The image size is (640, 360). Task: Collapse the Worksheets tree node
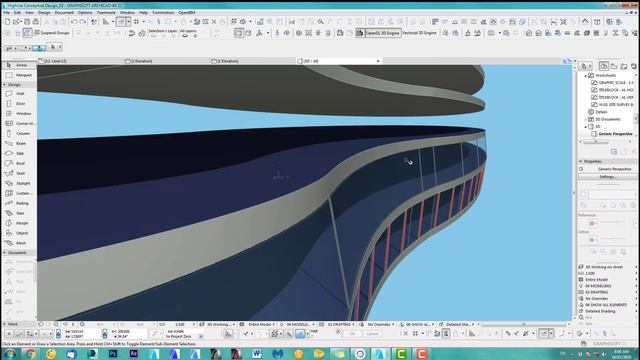(x=586, y=76)
